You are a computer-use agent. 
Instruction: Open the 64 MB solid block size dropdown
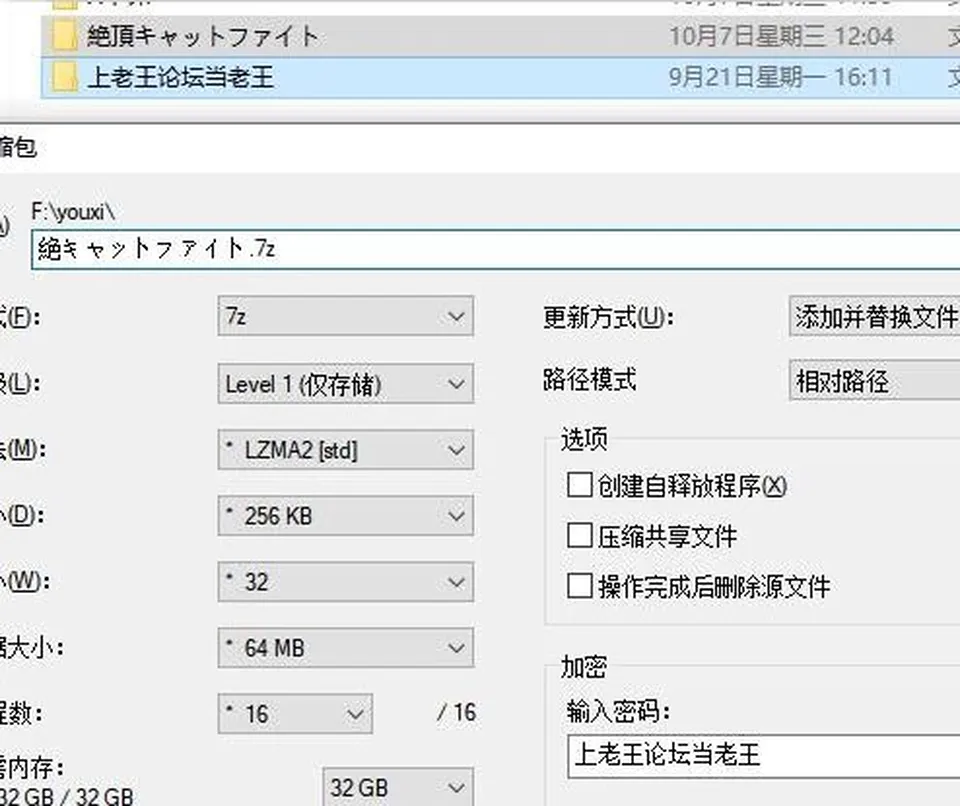[345, 647]
